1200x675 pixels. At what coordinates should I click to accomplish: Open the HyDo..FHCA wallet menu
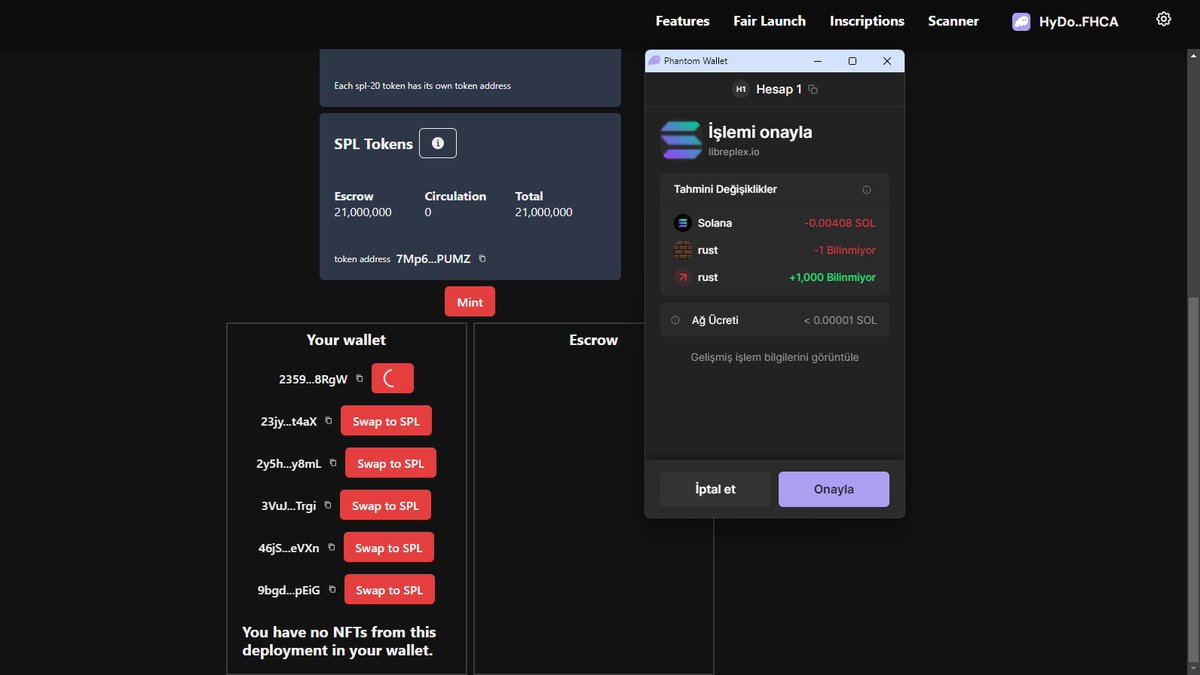1065,21
